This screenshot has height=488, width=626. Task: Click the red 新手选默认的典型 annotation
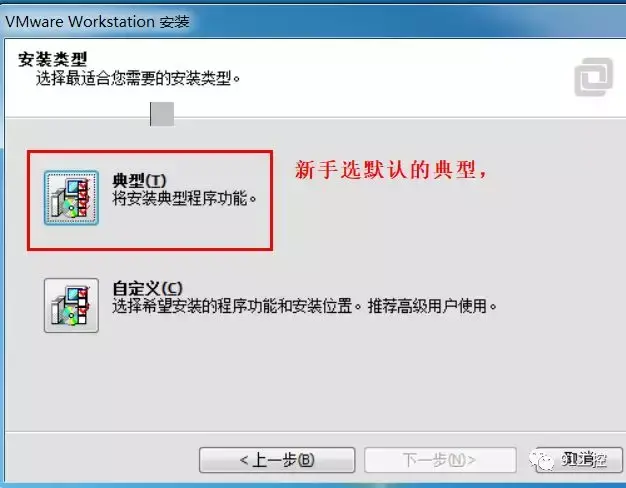(x=390, y=169)
